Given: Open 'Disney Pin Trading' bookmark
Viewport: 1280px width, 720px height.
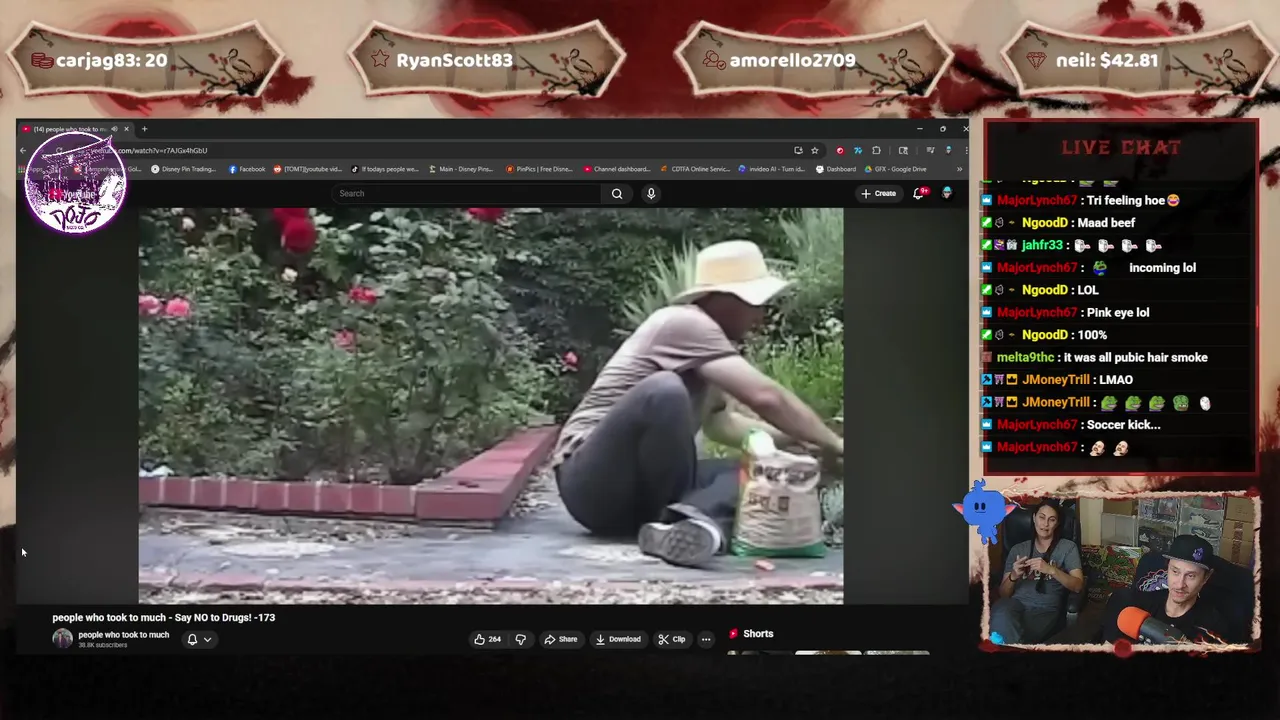Looking at the screenshot, I should click(x=183, y=169).
